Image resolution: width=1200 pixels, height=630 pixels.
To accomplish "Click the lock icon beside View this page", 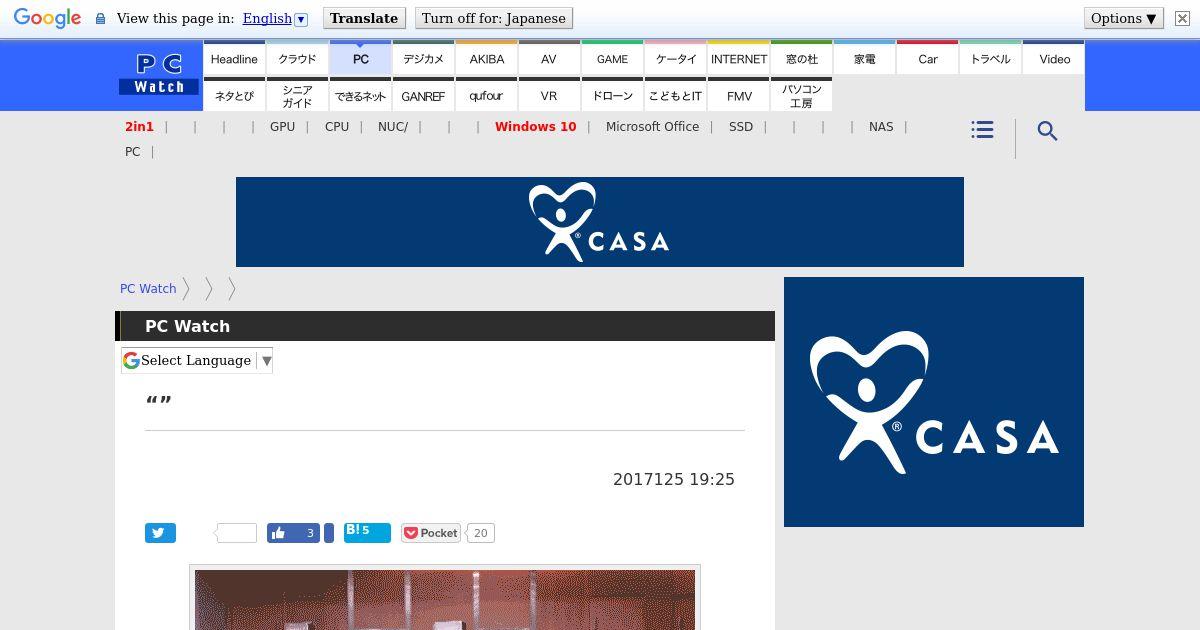I will 100,19.
